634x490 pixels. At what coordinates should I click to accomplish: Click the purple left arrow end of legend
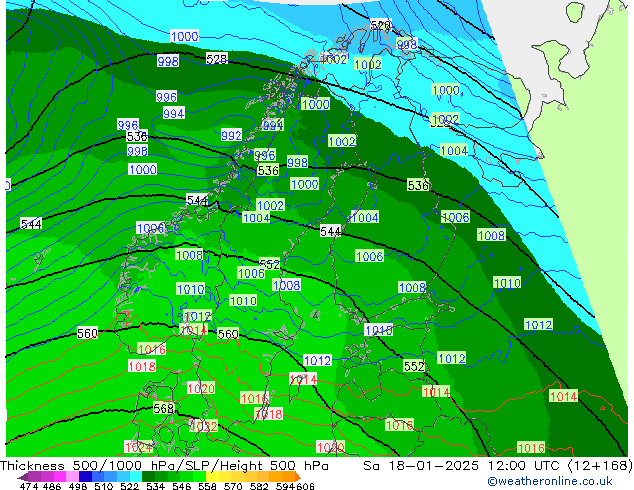click(22, 477)
